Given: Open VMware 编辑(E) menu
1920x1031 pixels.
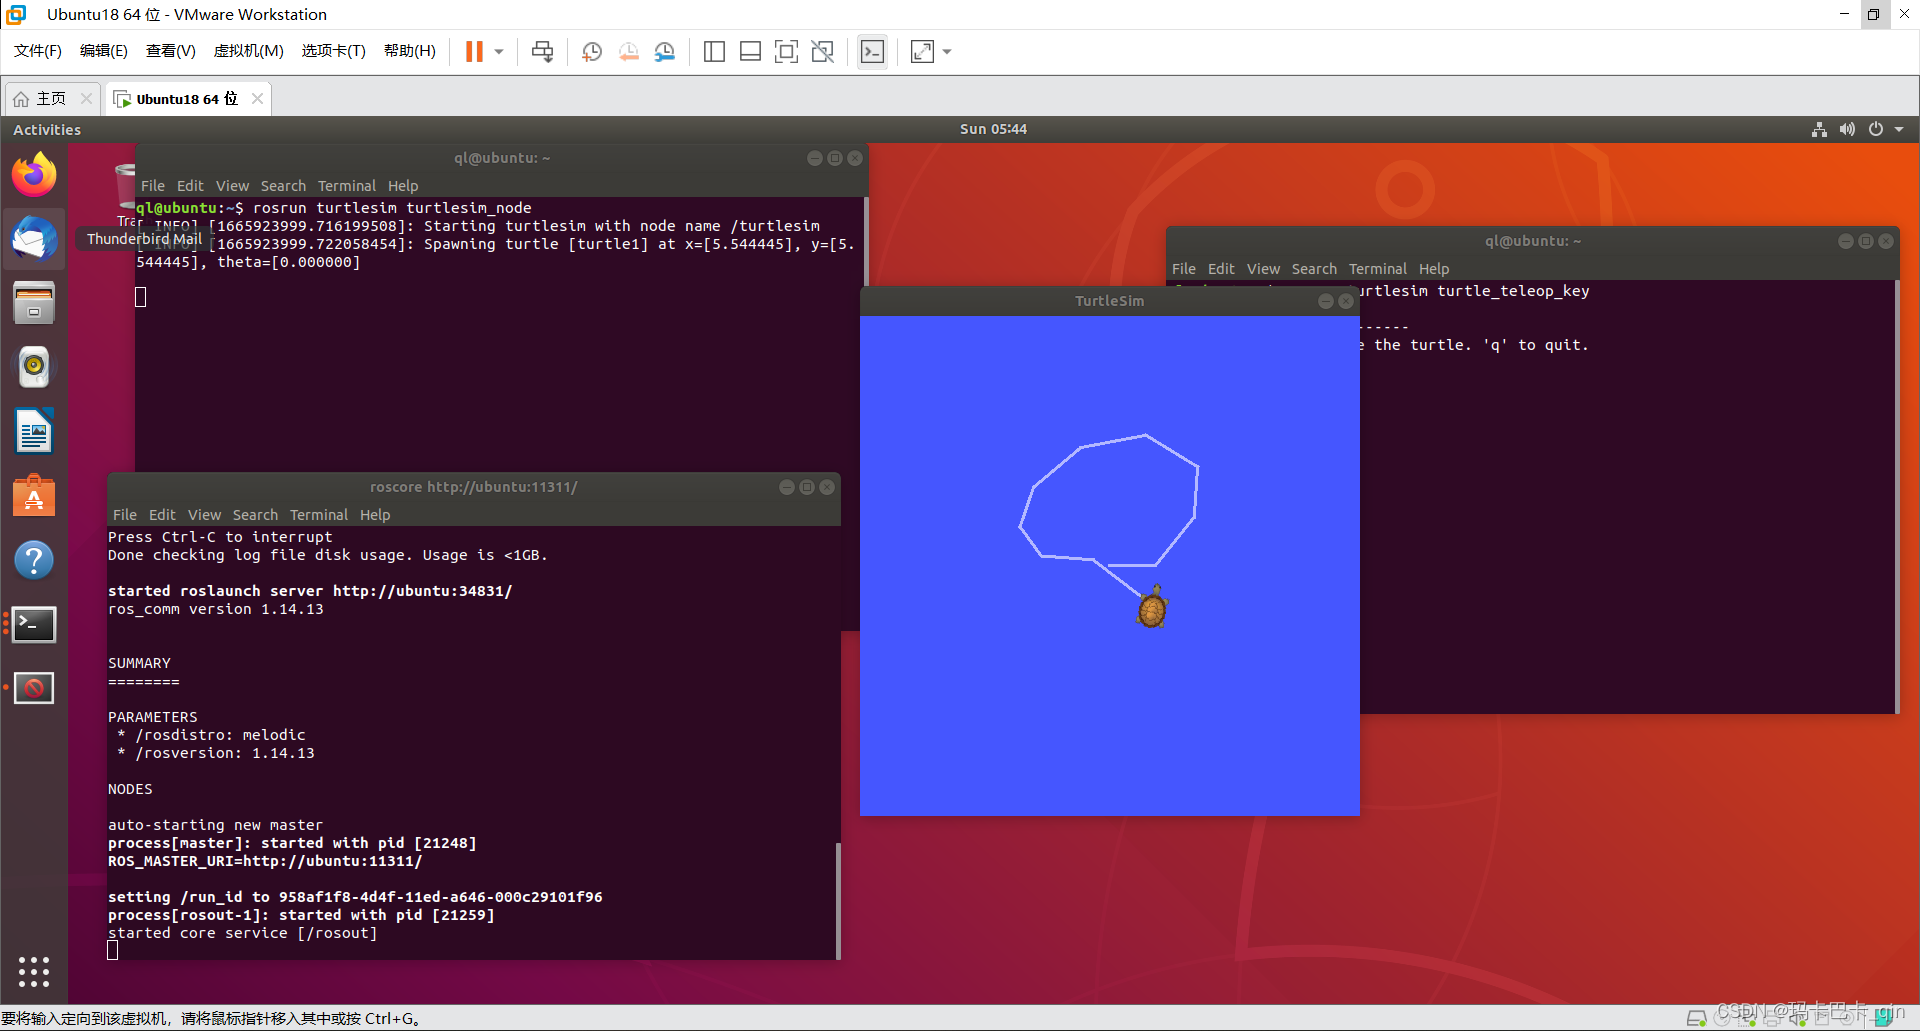Looking at the screenshot, I should [x=104, y=51].
